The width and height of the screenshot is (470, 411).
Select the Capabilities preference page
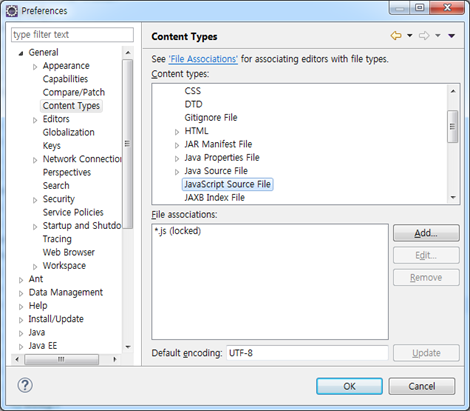click(65, 79)
